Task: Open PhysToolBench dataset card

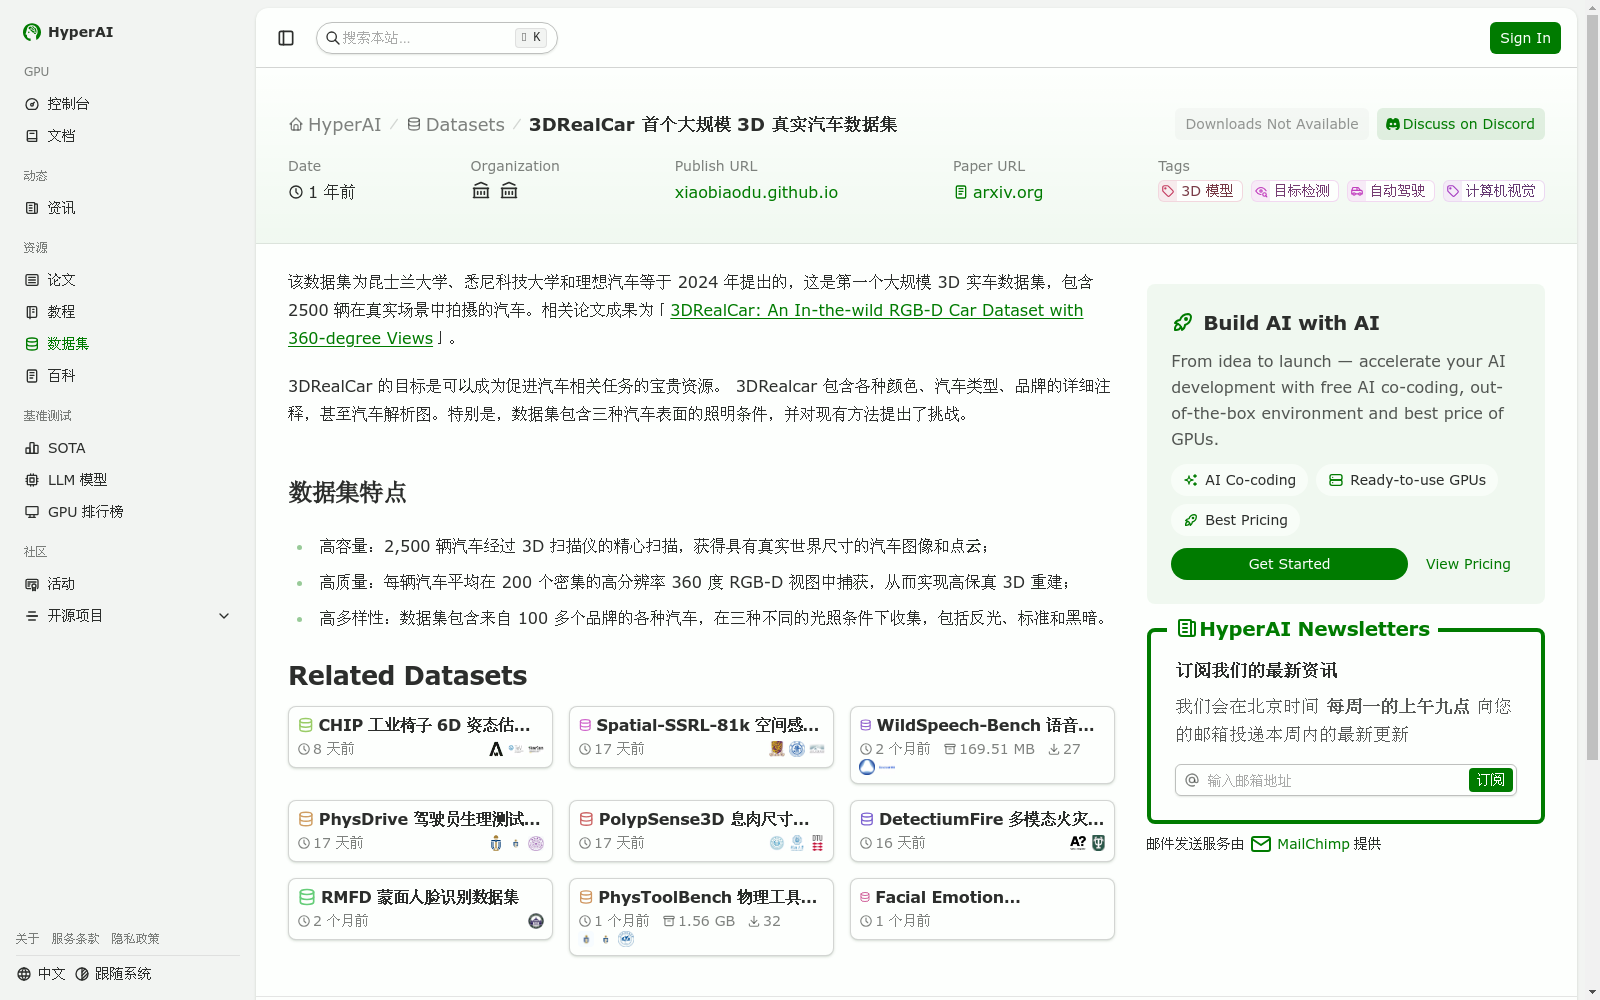Action: point(701,917)
